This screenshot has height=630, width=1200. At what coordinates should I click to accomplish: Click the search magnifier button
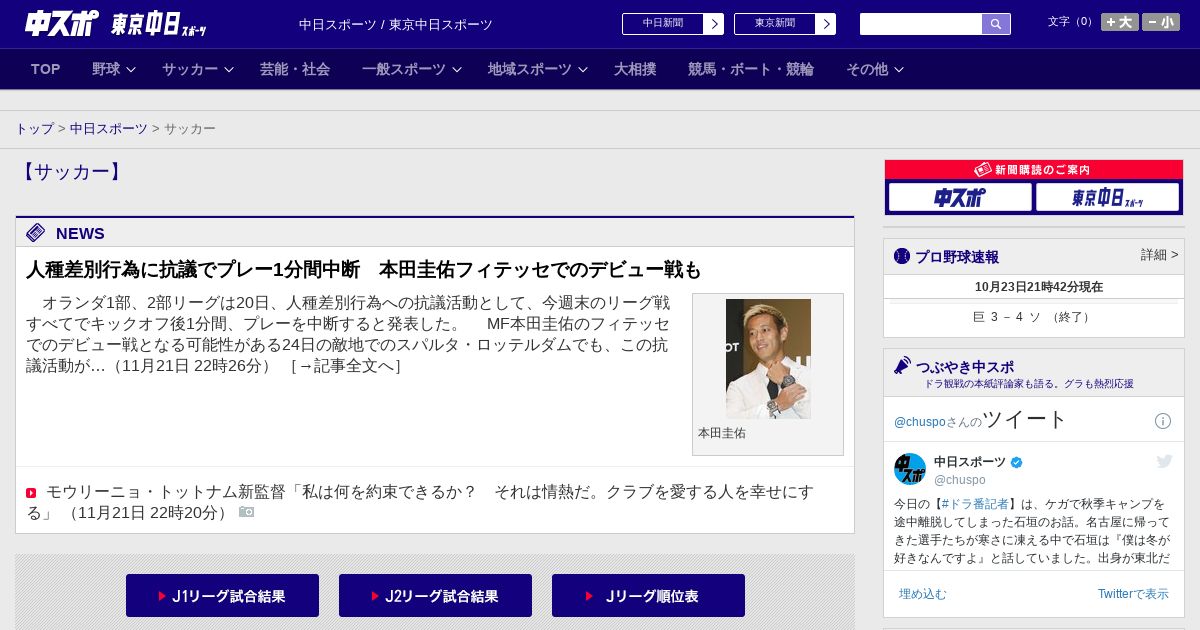(996, 24)
